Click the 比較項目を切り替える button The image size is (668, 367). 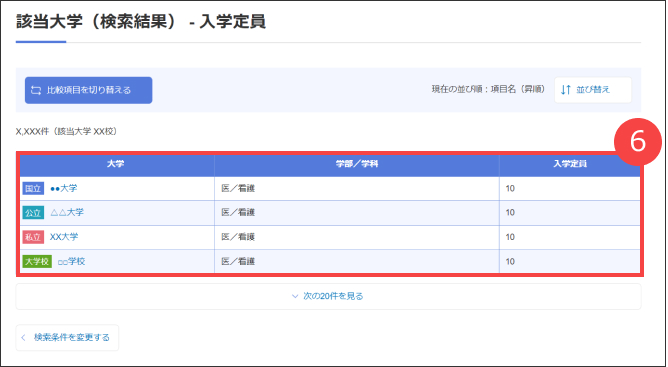(x=89, y=90)
